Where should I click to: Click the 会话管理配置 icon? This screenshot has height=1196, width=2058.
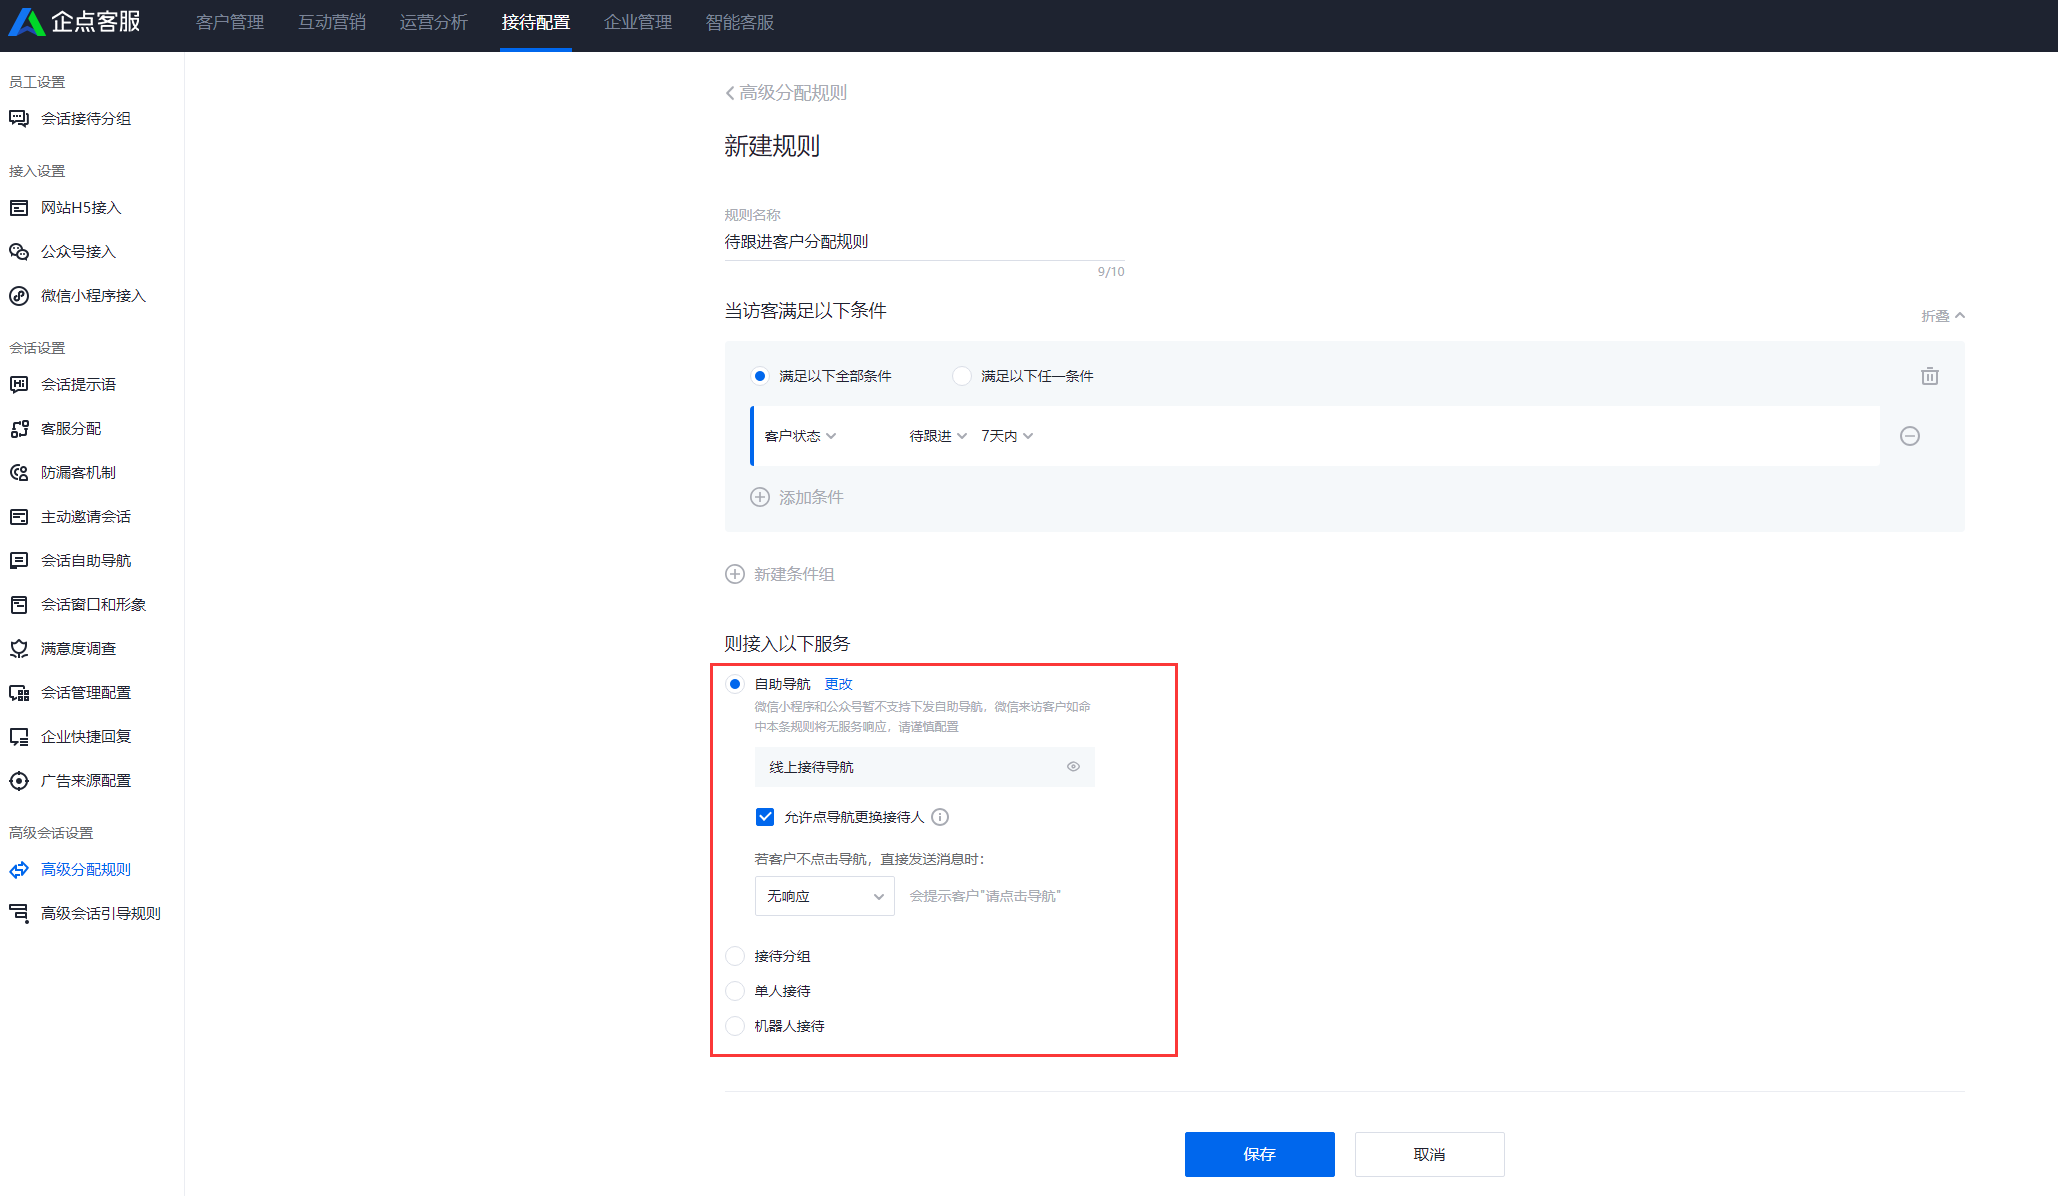point(19,693)
